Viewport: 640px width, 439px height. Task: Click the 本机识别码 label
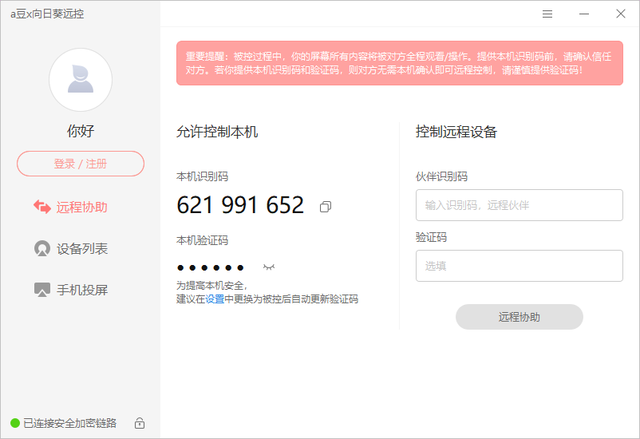(202, 176)
